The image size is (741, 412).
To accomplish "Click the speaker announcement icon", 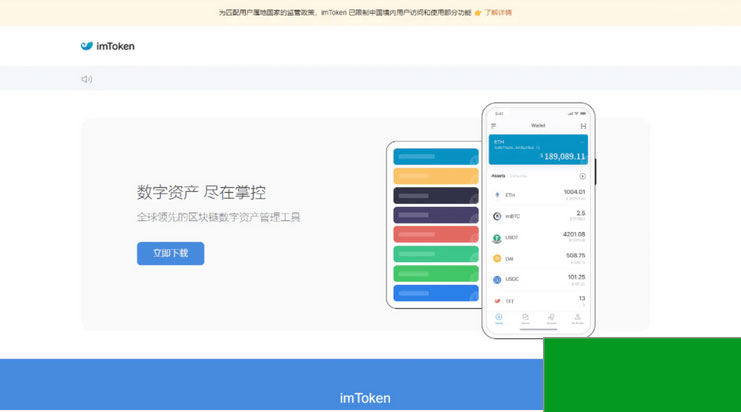I will tap(86, 79).
